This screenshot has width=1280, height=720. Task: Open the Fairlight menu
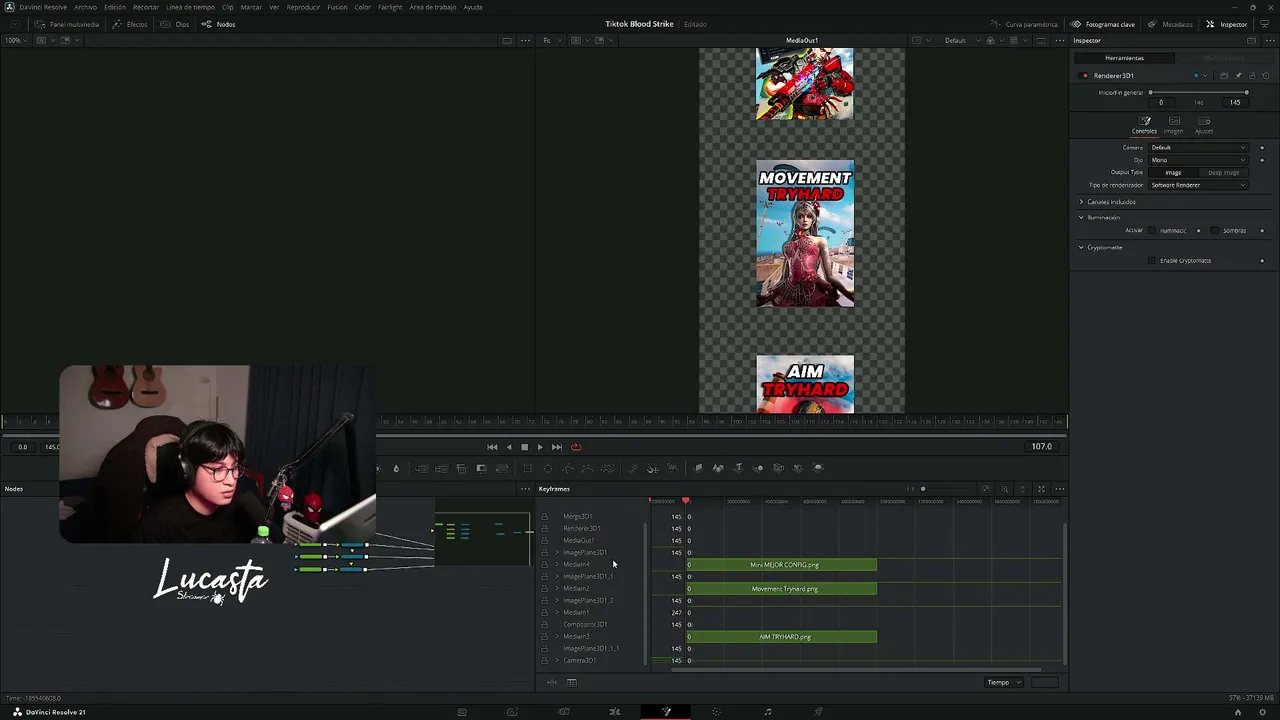point(390,7)
